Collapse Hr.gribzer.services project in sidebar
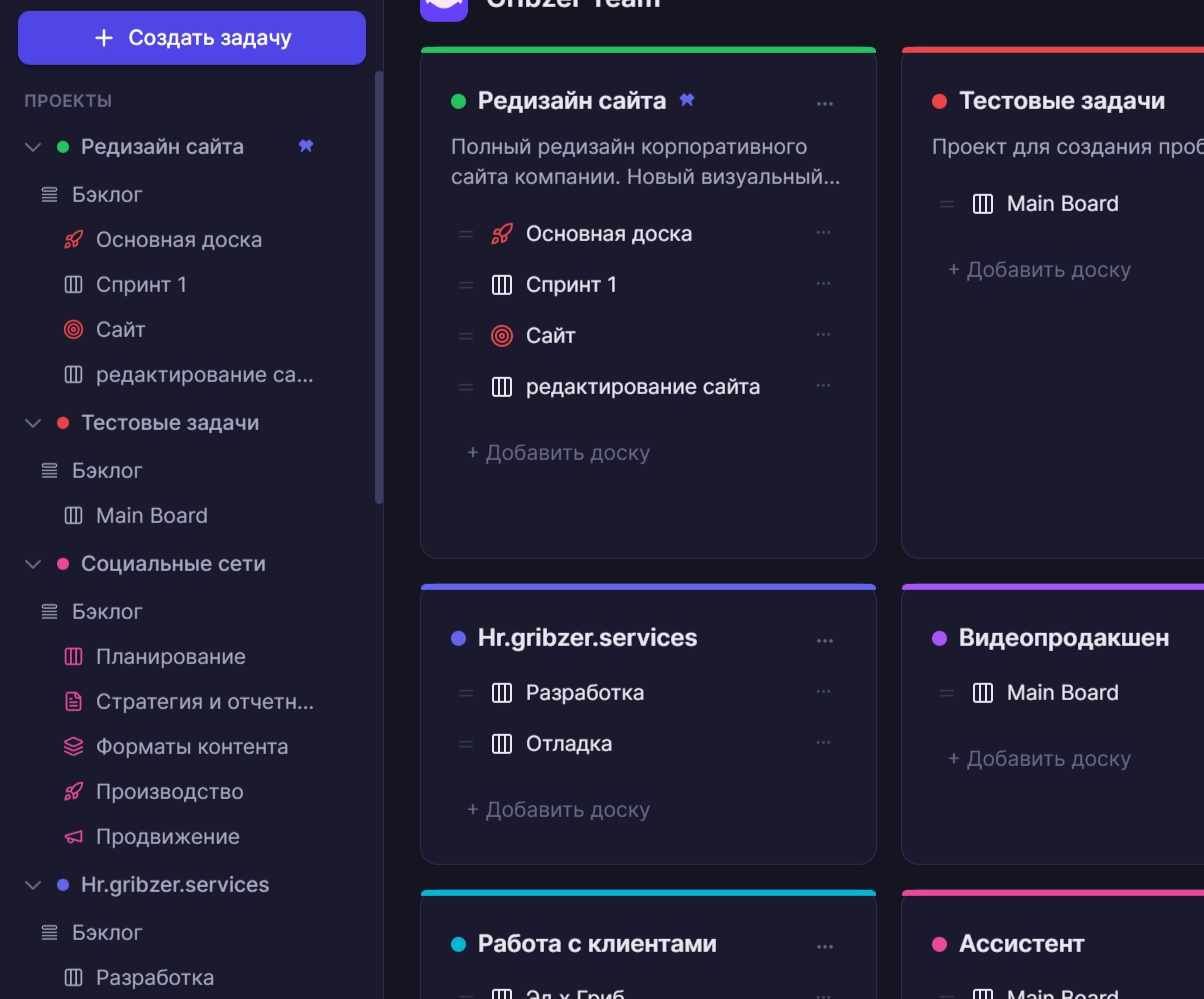The height and width of the screenshot is (999, 1204). pos(33,885)
